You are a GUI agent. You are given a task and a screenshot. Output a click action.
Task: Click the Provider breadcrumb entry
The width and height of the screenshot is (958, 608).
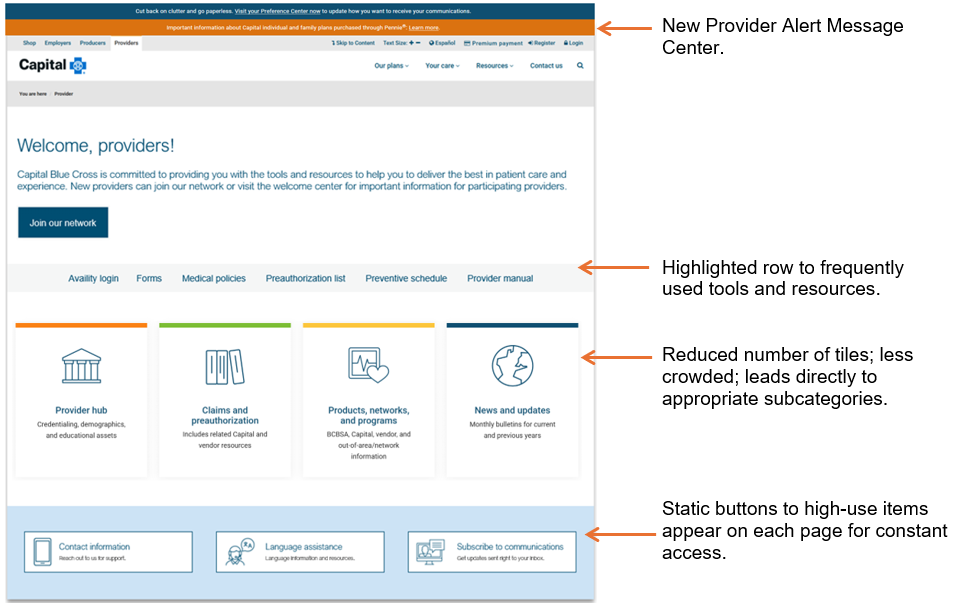click(62, 93)
